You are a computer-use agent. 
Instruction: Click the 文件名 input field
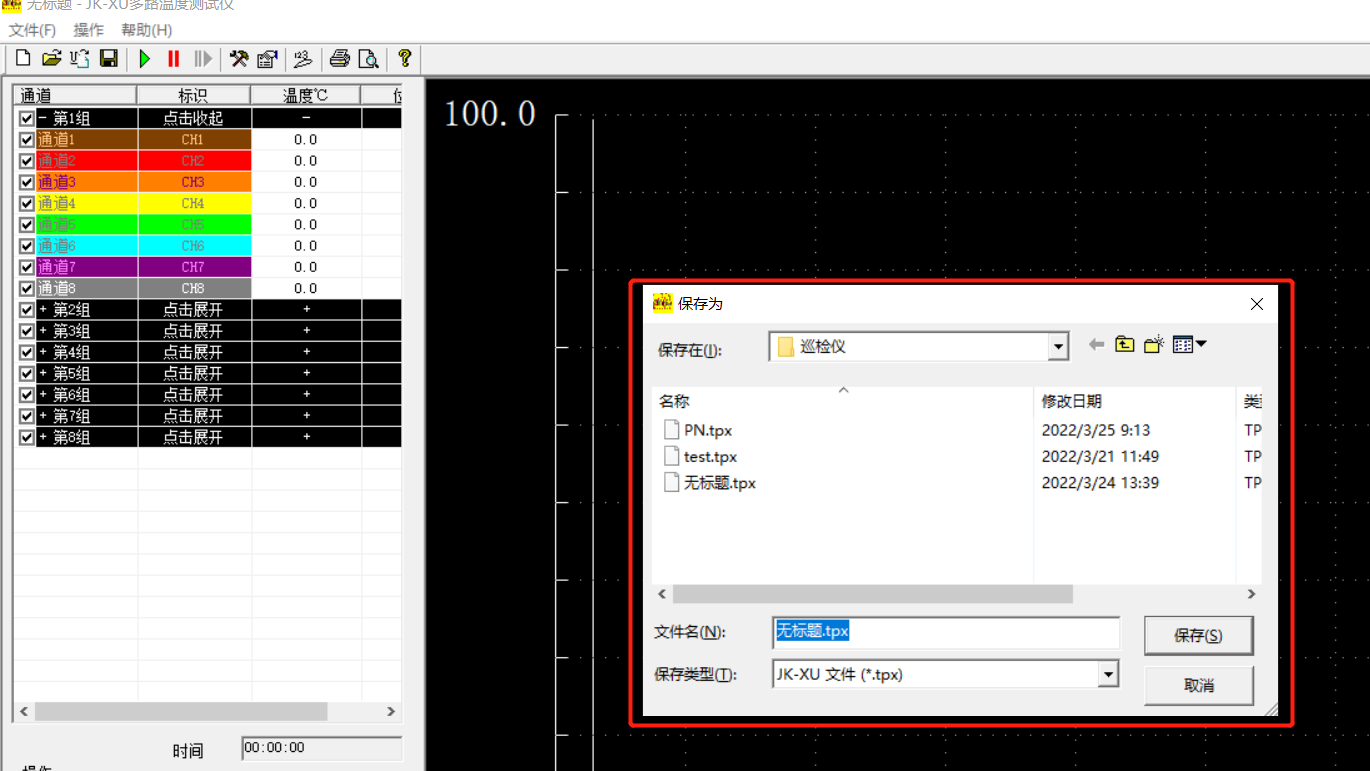(946, 632)
